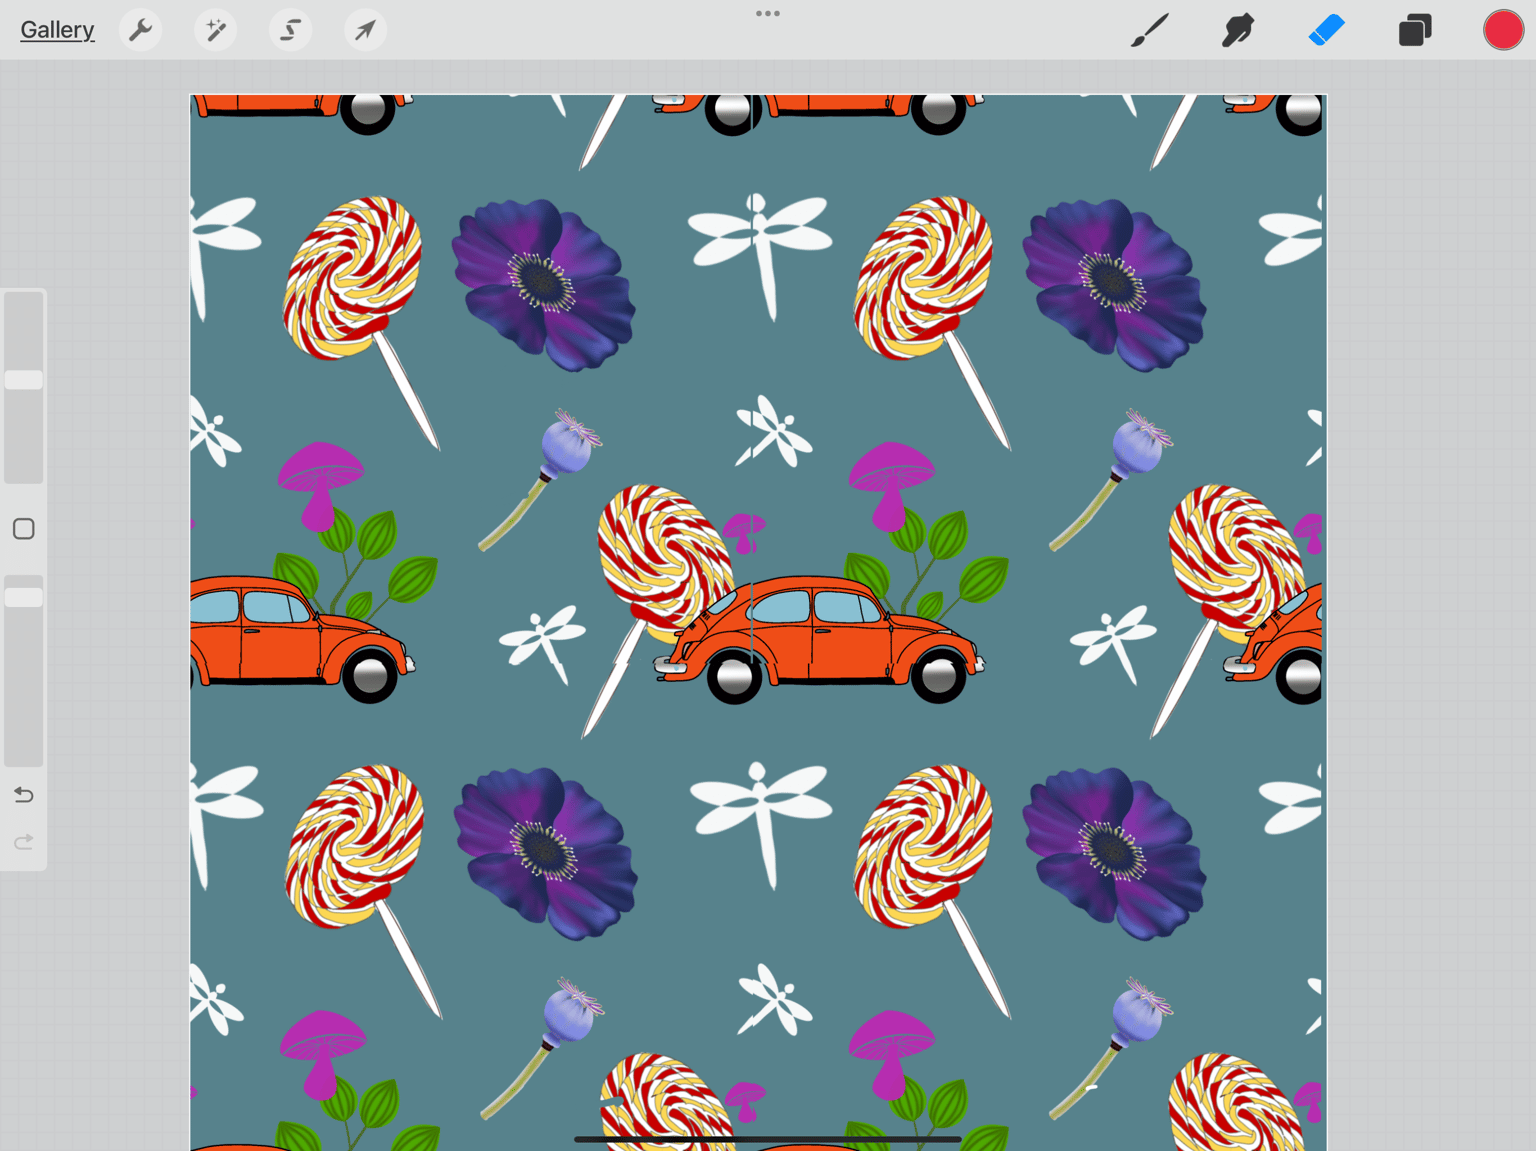
Task: Open the red active color swatch
Action: 1503,30
